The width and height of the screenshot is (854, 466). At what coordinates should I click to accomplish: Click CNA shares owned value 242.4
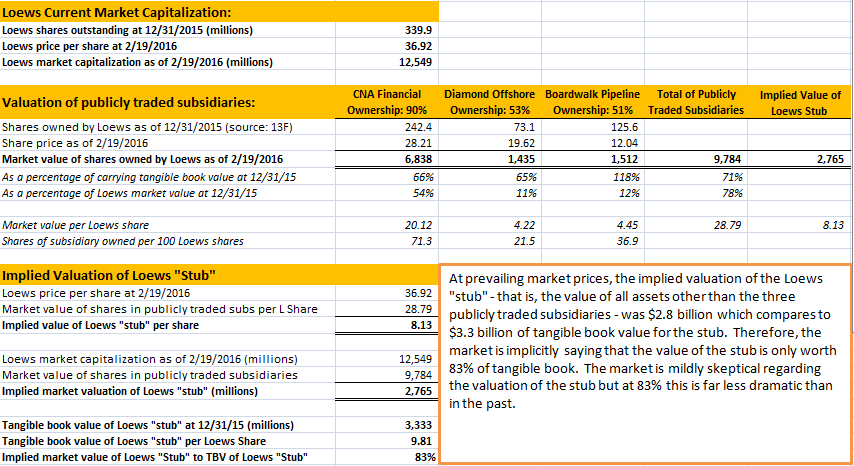pos(418,127)
